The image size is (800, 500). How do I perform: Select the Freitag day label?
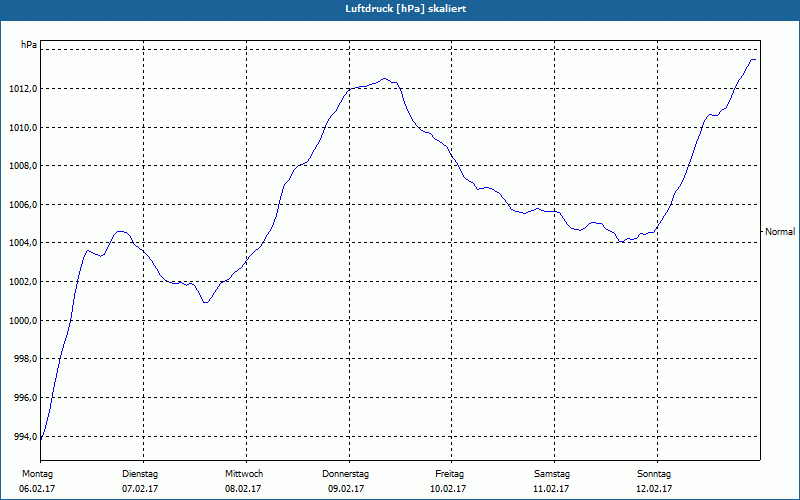(x=449, y=474)
